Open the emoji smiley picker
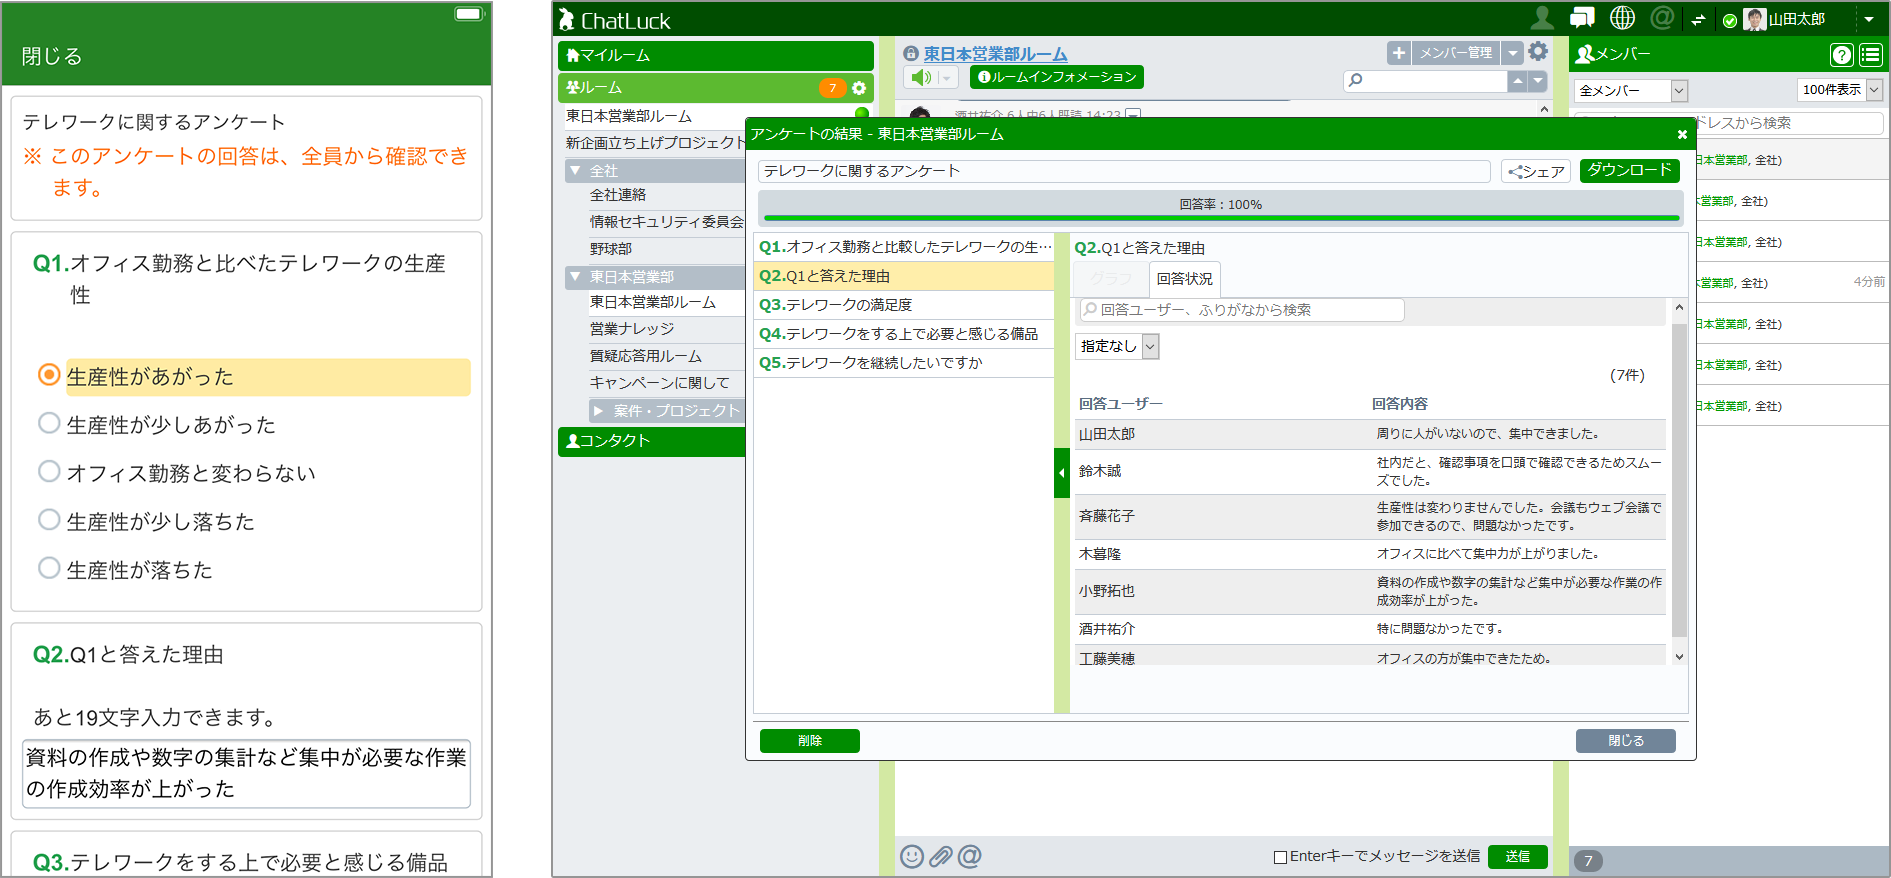Screen dimensions: 1891x878 click(x=911, y=856)
